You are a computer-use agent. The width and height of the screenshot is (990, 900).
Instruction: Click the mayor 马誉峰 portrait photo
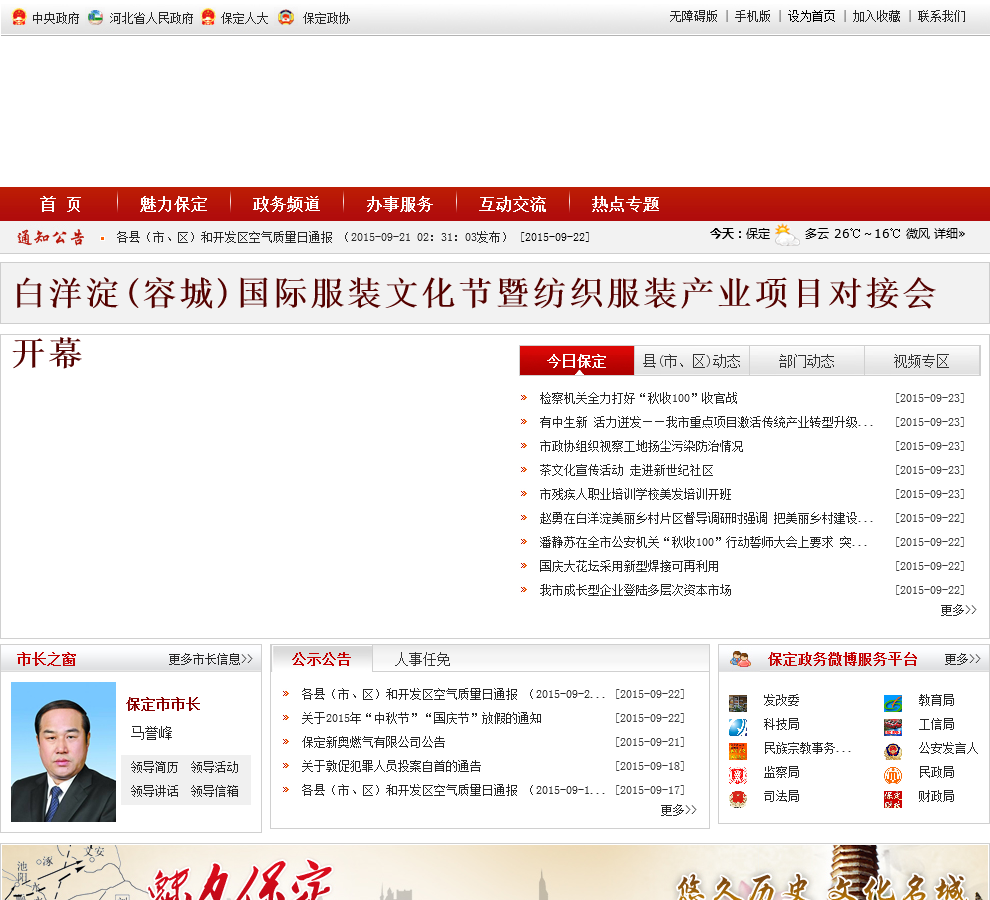[x=63, y=752]
